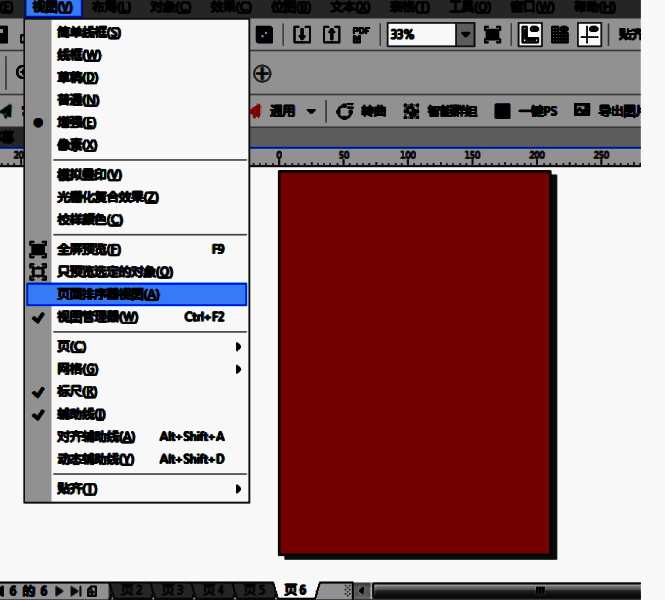Click the full-screen preview toolbar icon
This screenshot has height=600, width=665.
(493, 34)
